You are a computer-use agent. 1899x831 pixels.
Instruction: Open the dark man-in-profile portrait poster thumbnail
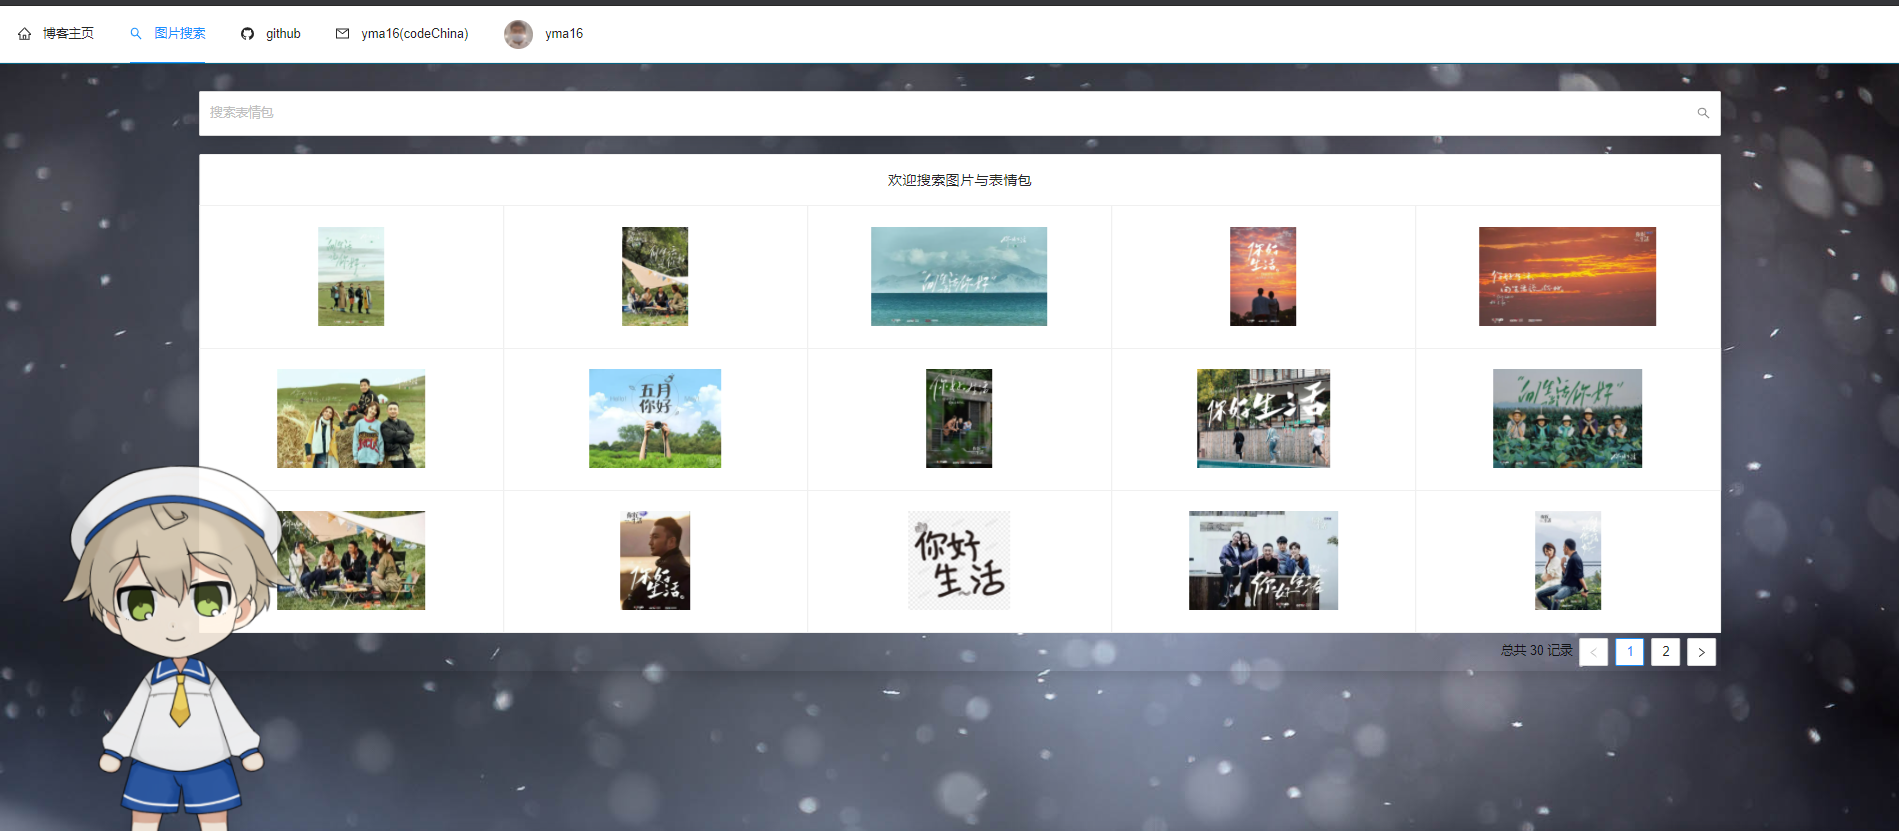pos(655,560)
